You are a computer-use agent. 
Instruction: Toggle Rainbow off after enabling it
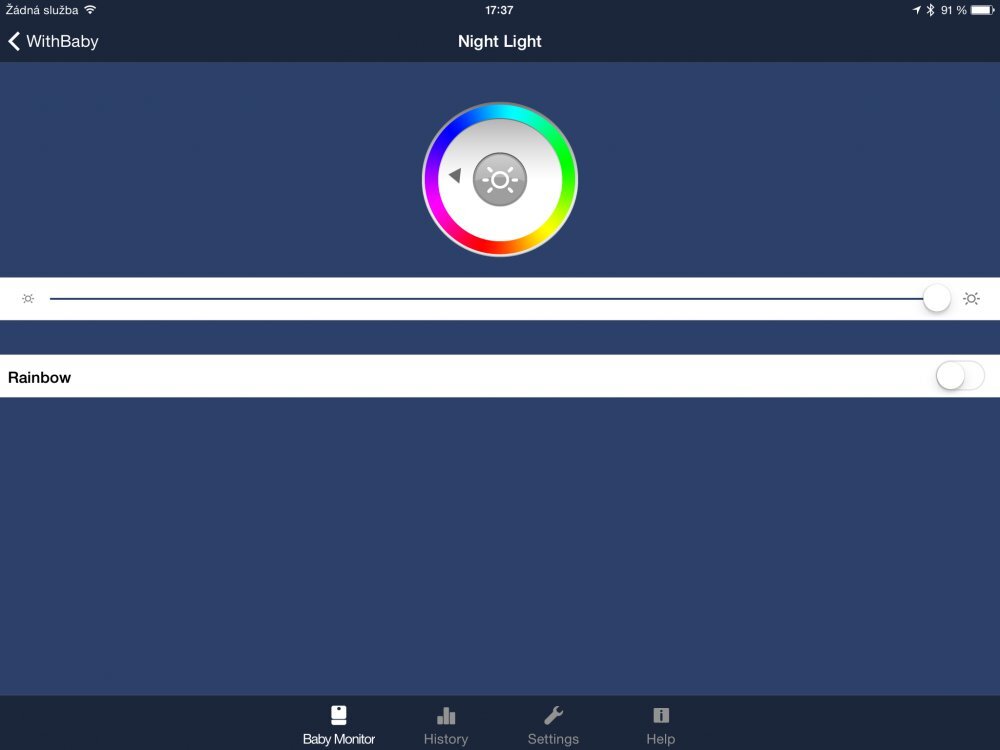958,376
